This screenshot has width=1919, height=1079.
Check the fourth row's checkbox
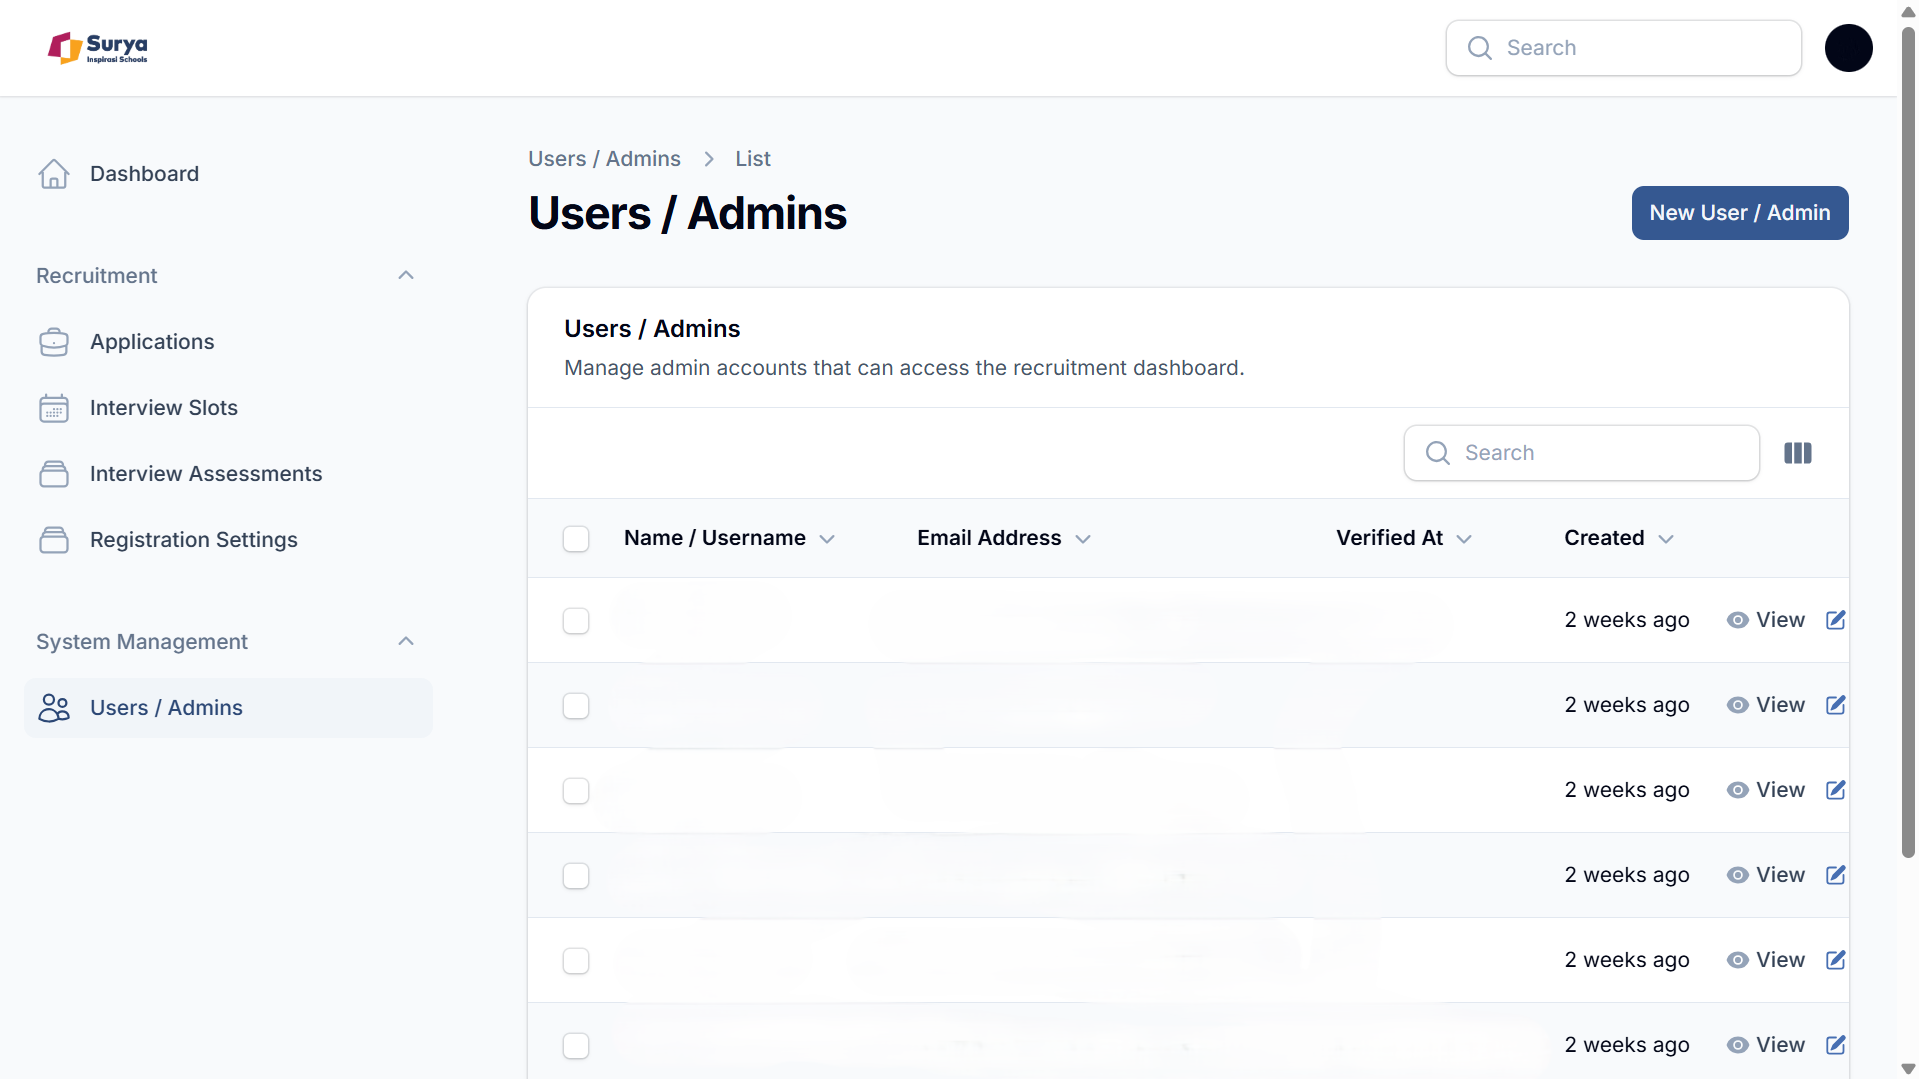tap(576, 876)
